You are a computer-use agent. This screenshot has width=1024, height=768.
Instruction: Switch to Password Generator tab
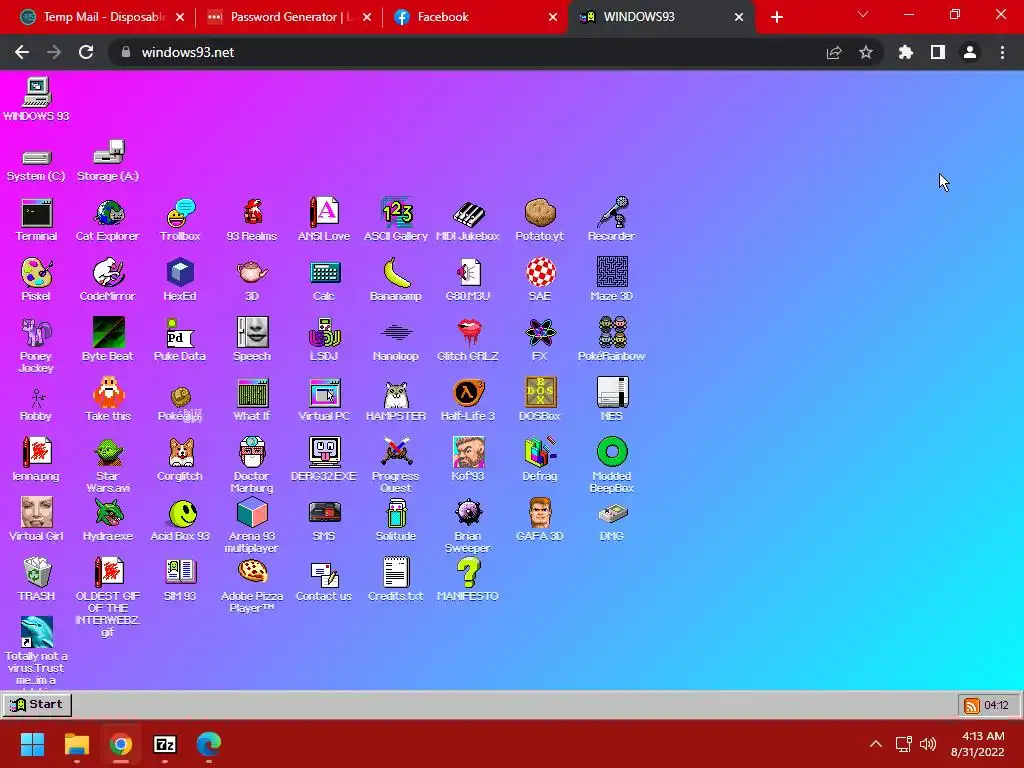[289, 17]
